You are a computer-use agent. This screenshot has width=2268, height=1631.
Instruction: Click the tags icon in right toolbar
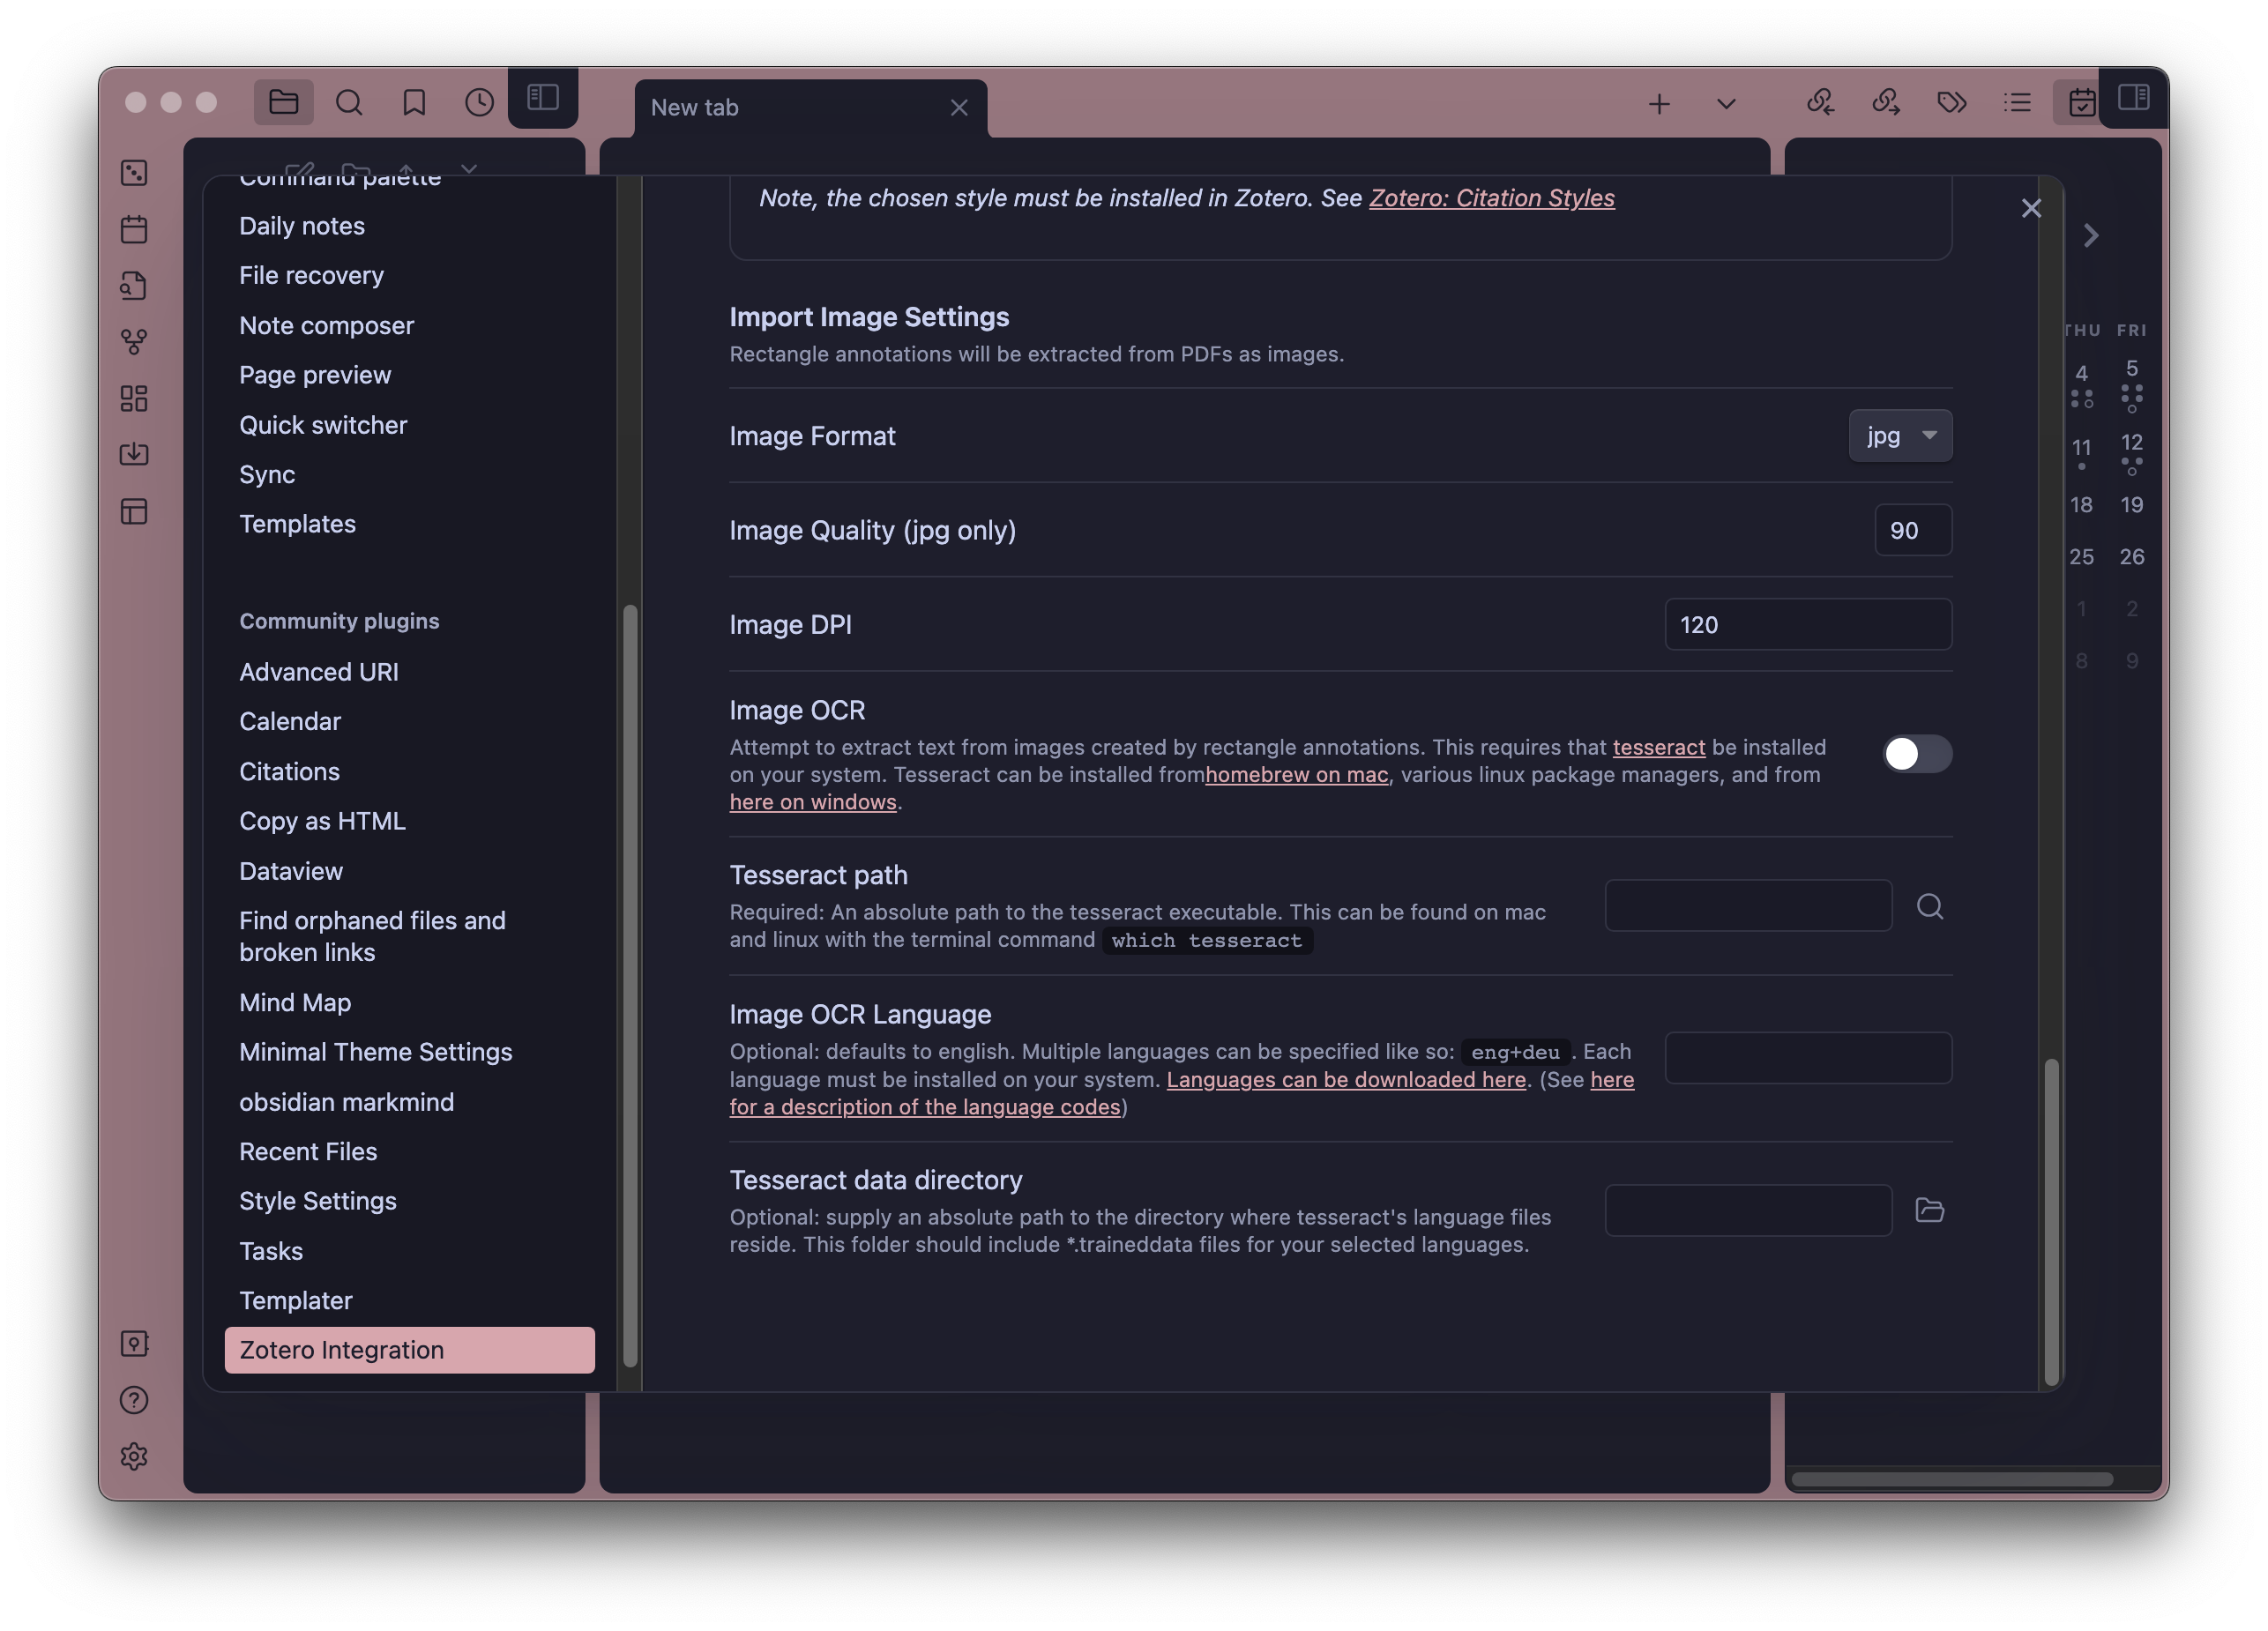pyautogui.click(x=1951, y=102)
